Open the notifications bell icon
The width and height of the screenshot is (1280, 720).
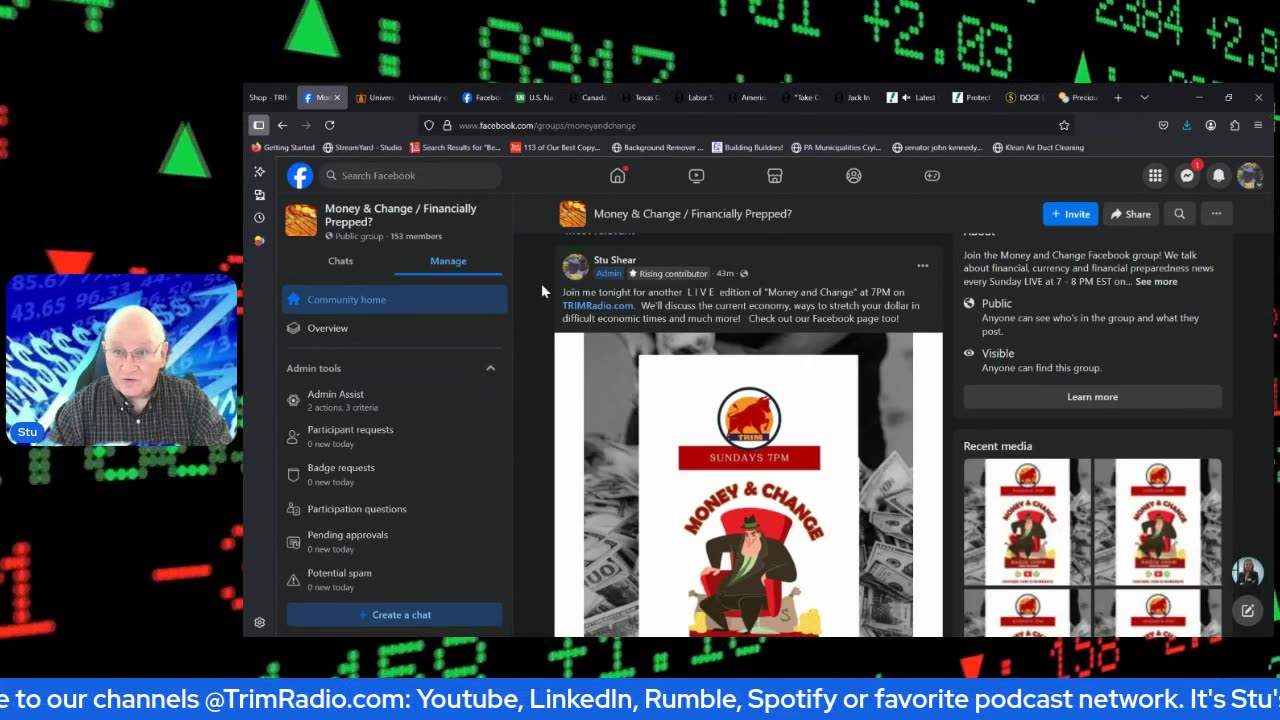(x=1218, y=176)
